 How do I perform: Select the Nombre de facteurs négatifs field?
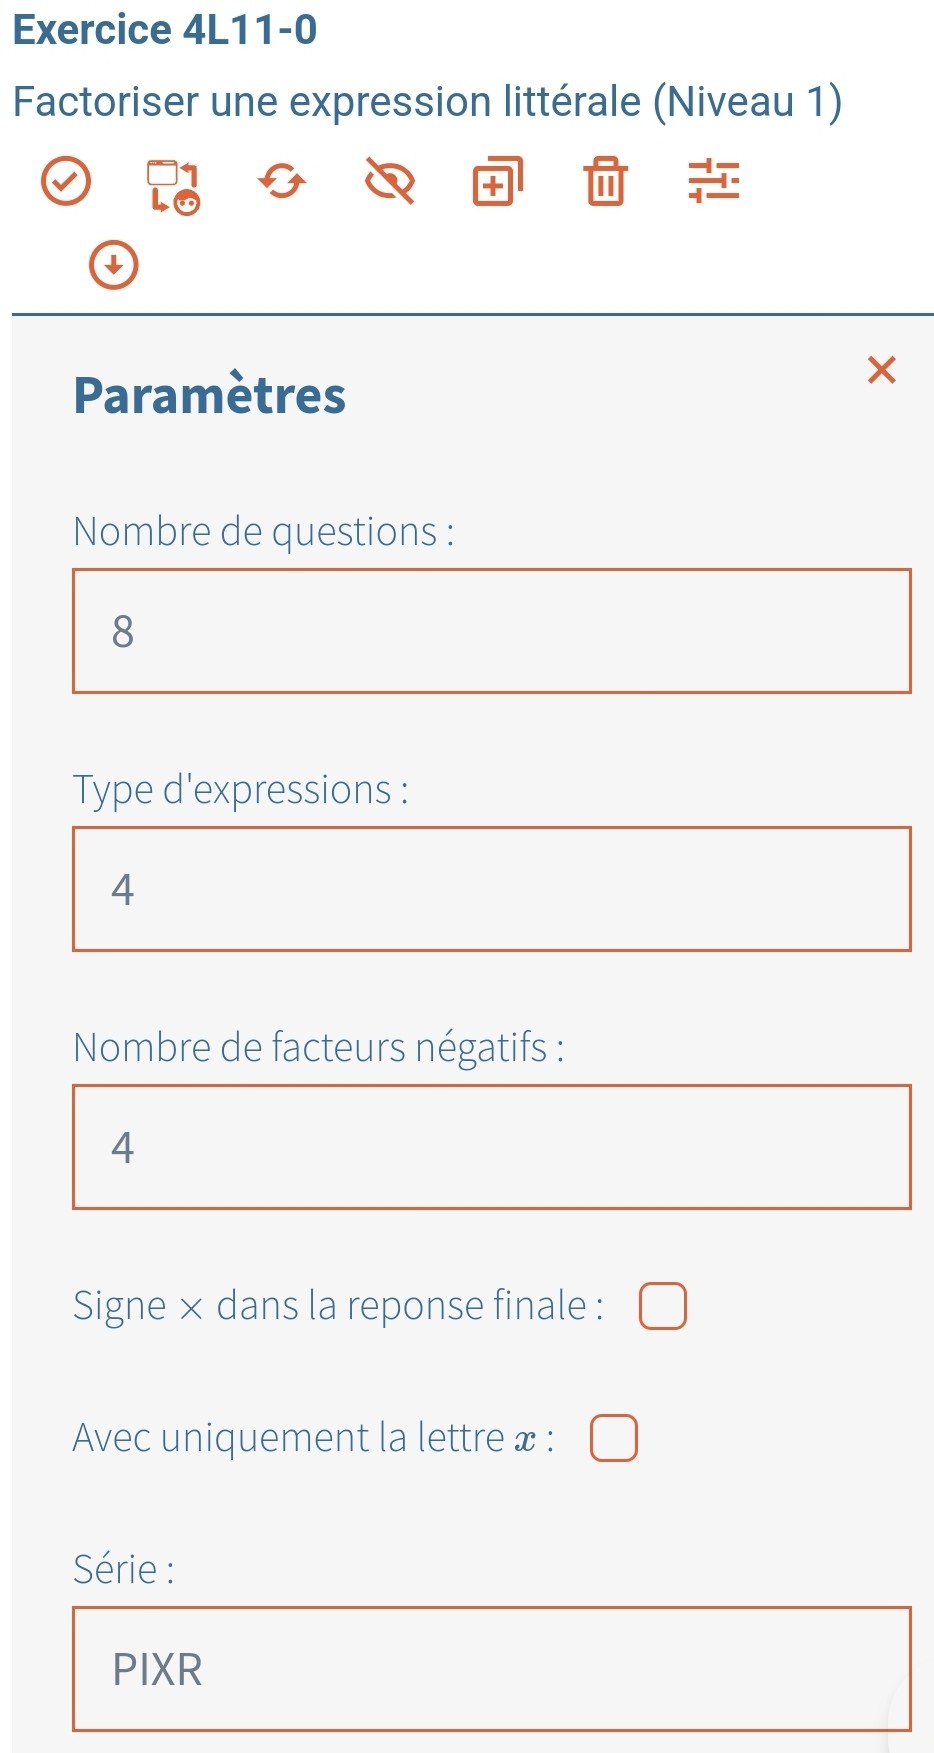click(492, 1147)
